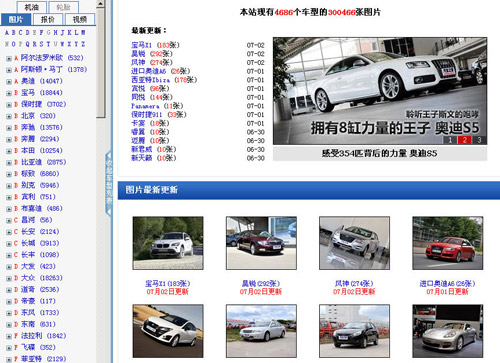
Task: Open 宾悦 (96张) in latest updates list
Action: coord(150,89)
